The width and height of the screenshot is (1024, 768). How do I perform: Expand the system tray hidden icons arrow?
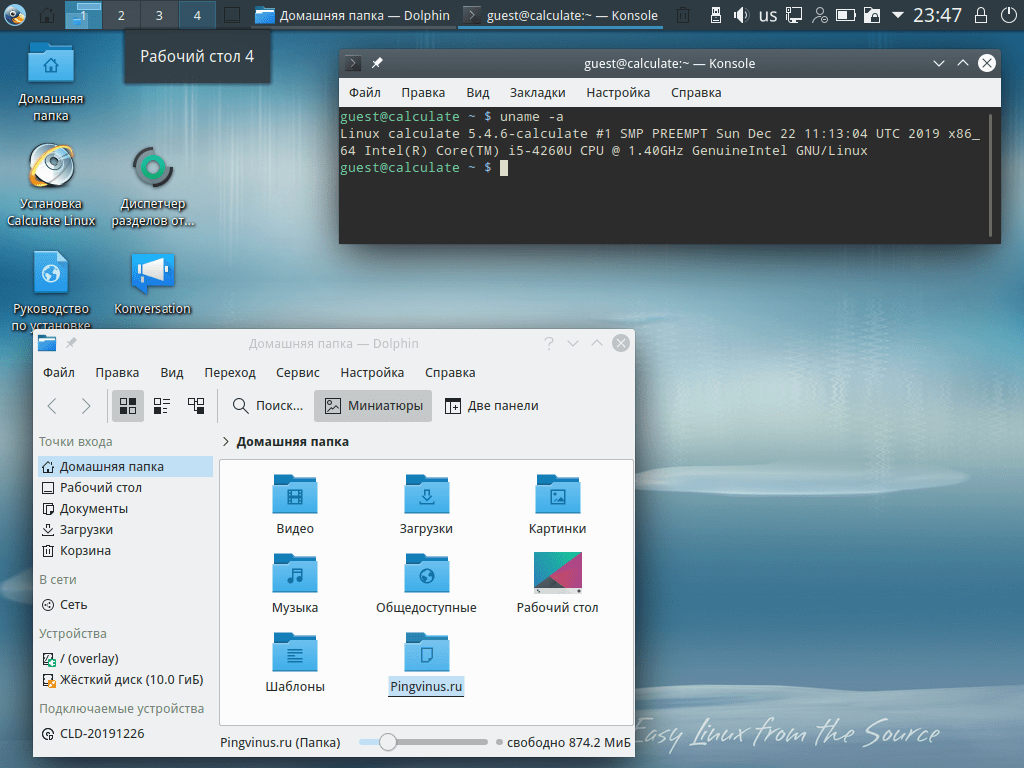click(898, 15)
